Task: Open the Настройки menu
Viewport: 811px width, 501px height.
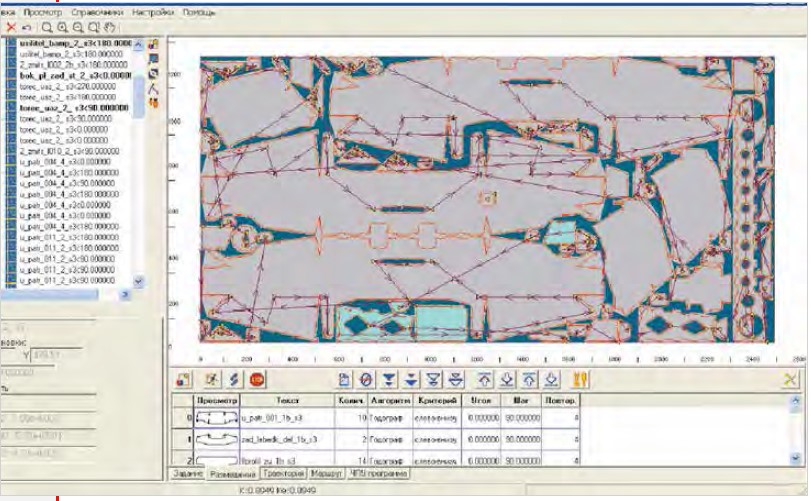Action: click(150, 9)
